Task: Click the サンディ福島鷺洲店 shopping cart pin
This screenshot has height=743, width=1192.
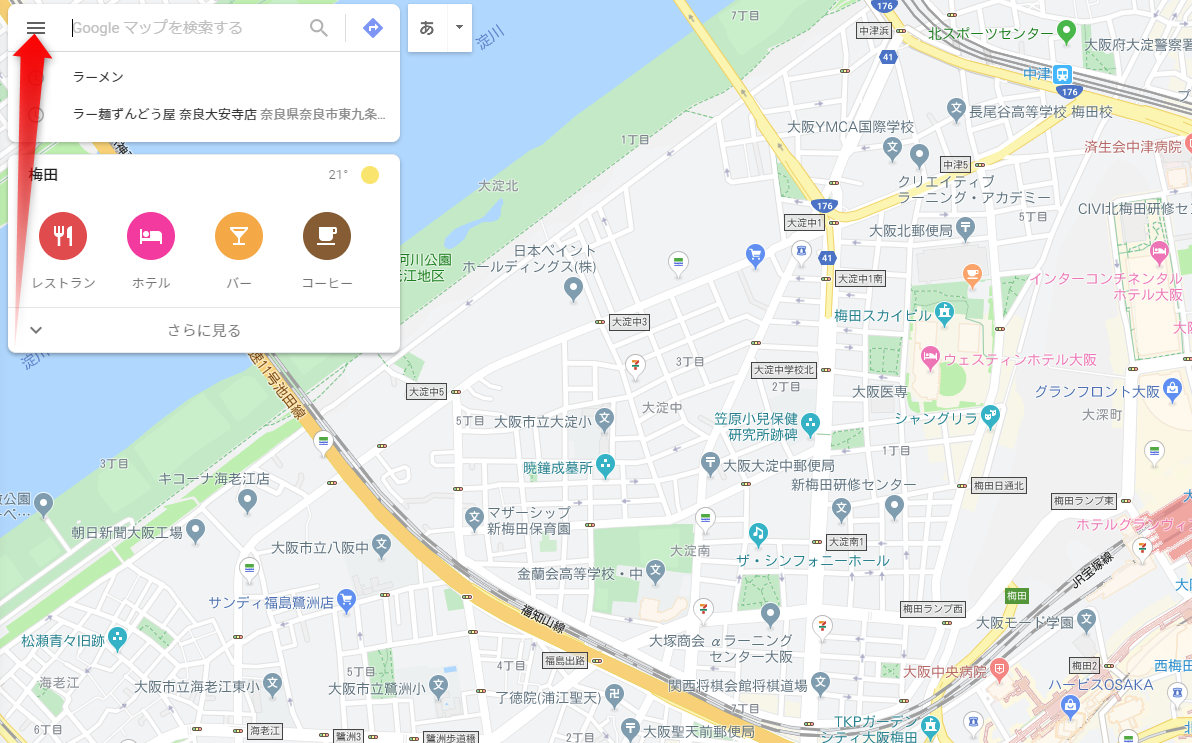Action: 346,600
